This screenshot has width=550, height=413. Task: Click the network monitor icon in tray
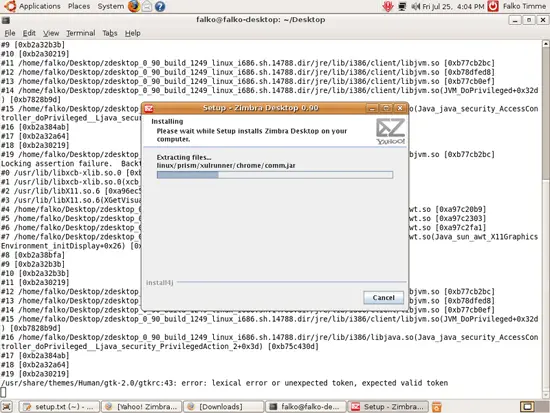[x=402, y=6]
